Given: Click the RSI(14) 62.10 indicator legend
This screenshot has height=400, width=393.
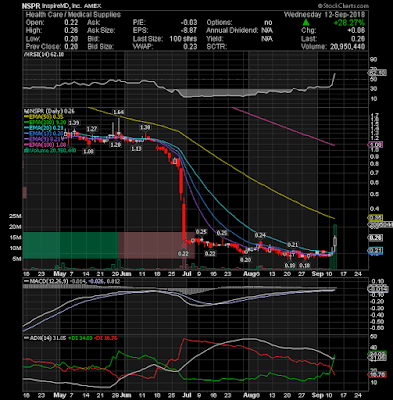Looking at the screenshot, I should click(45, 55).
